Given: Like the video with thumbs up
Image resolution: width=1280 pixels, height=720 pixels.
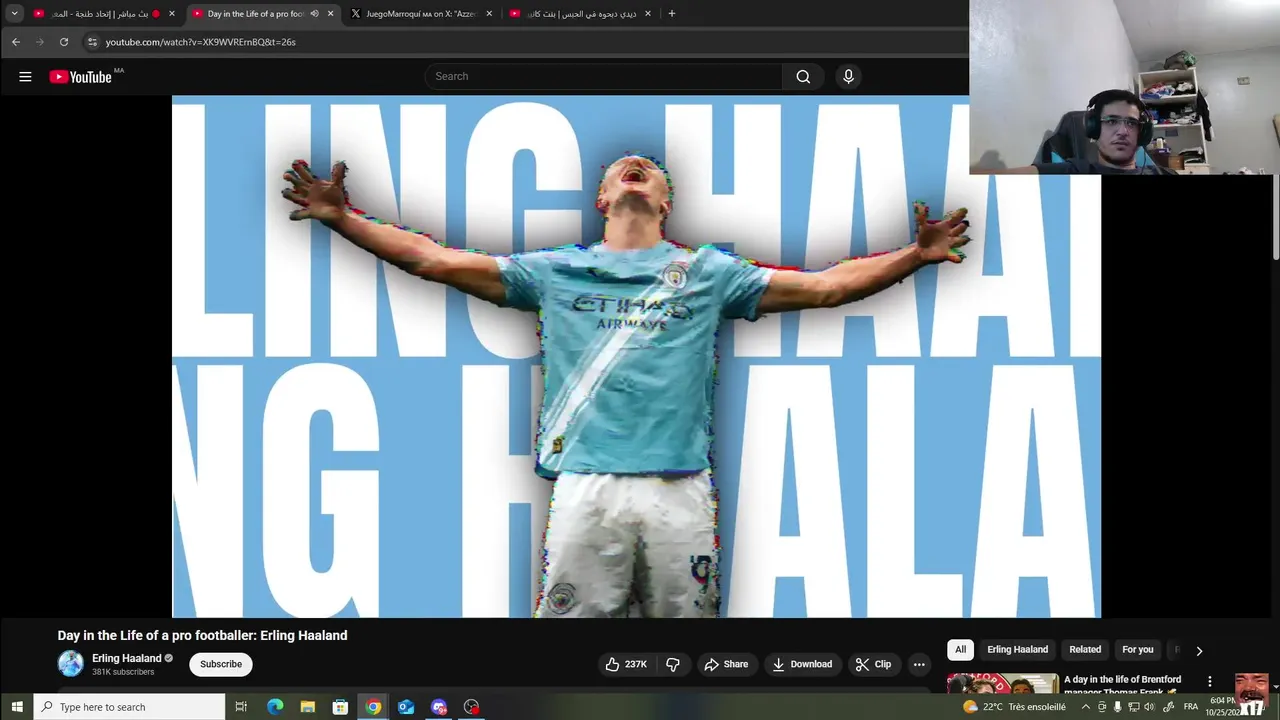Looking at the screenshot, I should pos(626,664).
